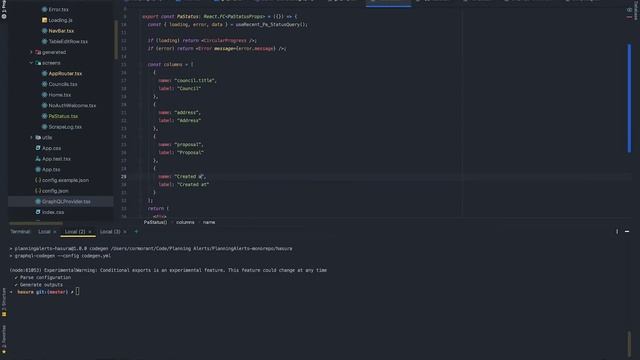Image resolution: width=640 pixels, height=360 pixels.
Task: Open config.example.json in project tree
Action: 65,180
